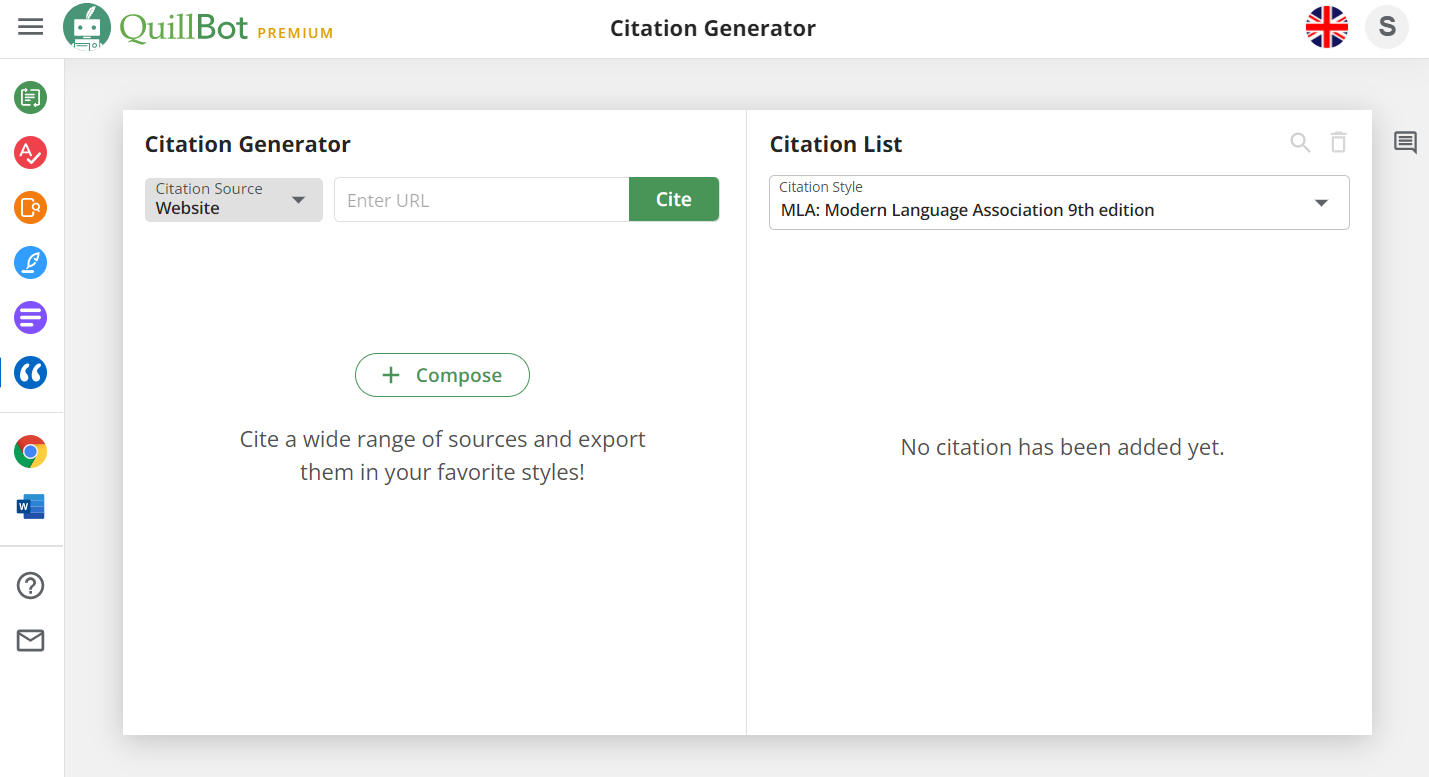
Task: Change the language via the flag dropdown
Action: pos(1327,27)
